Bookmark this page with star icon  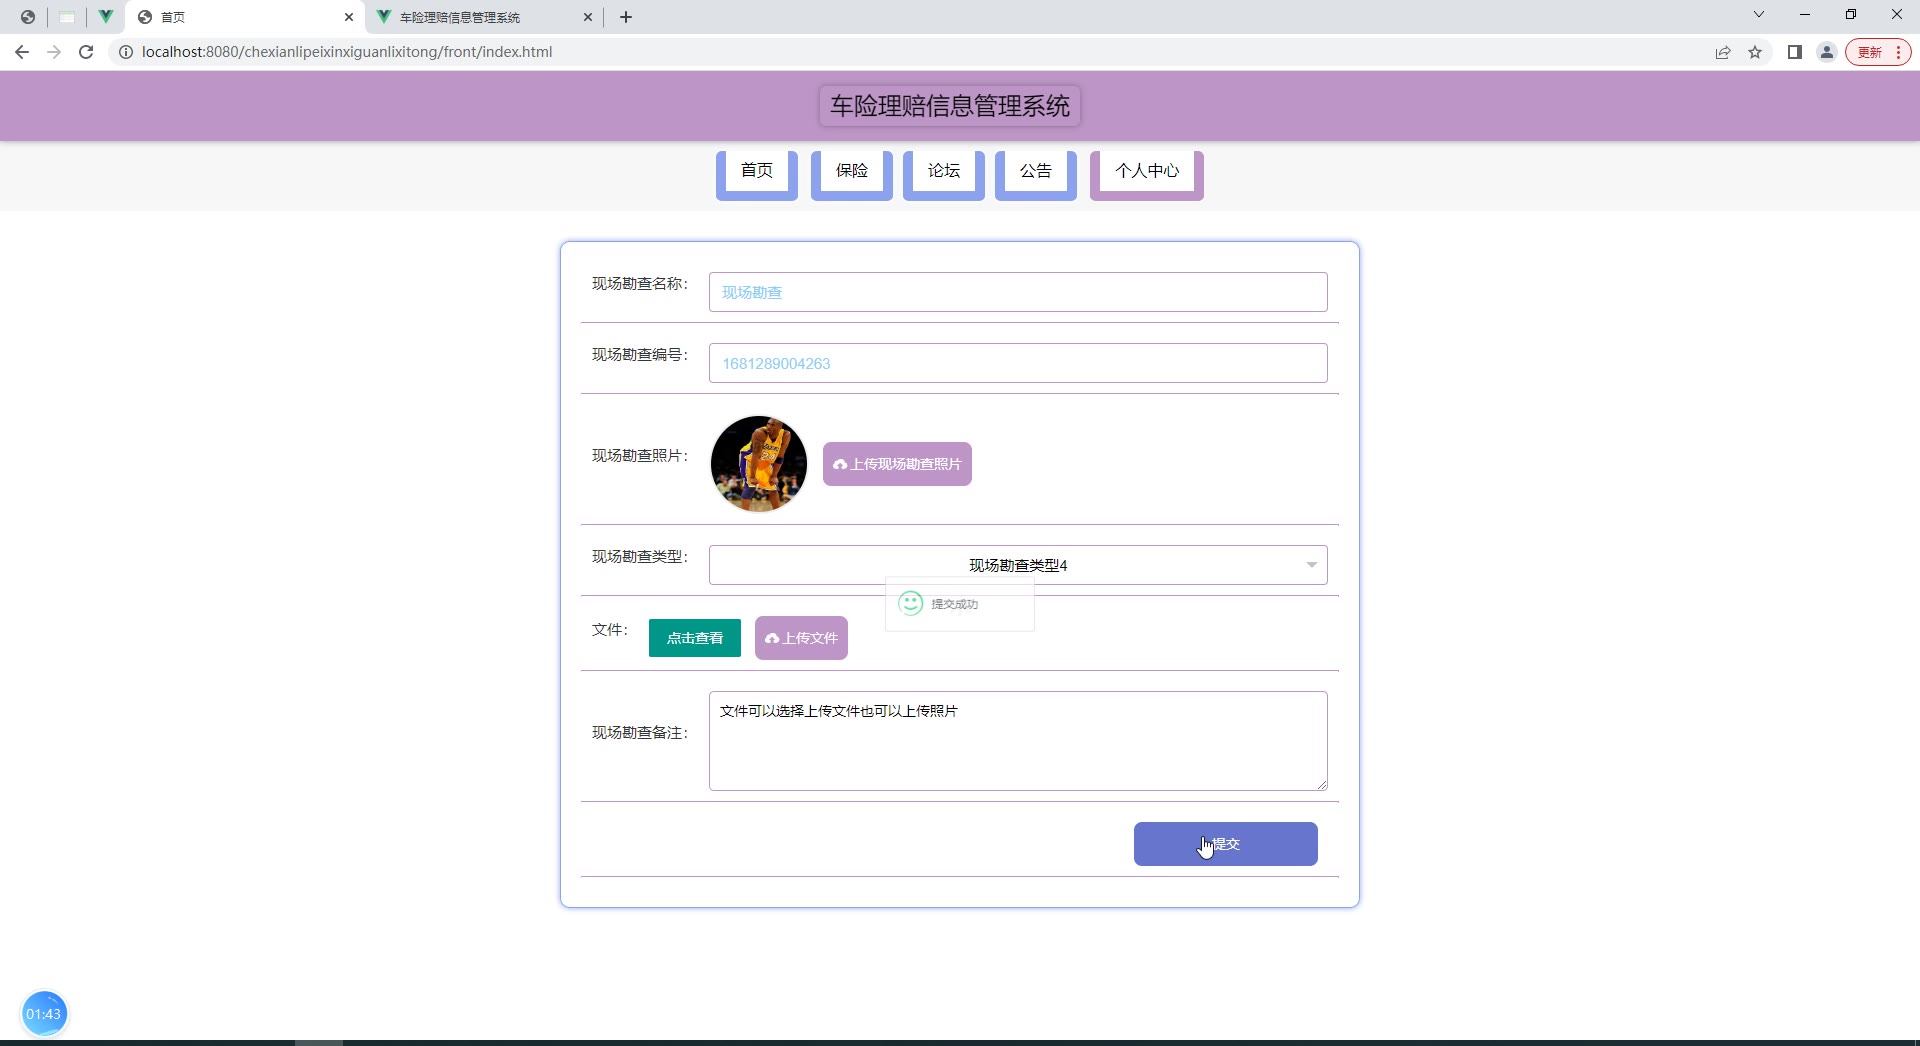click(1755, 52)
